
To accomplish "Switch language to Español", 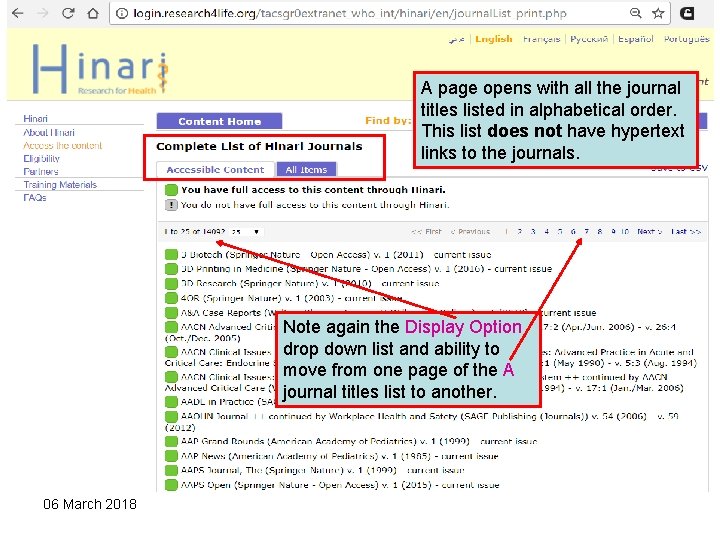I will (636, 39).
